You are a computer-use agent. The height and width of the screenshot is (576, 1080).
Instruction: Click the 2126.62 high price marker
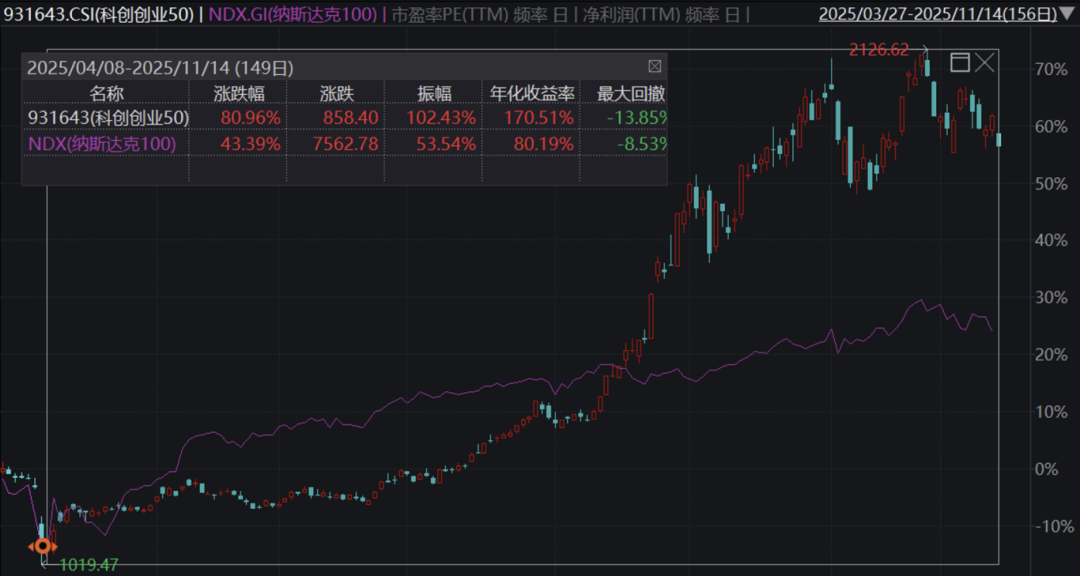tap(880, 49)
